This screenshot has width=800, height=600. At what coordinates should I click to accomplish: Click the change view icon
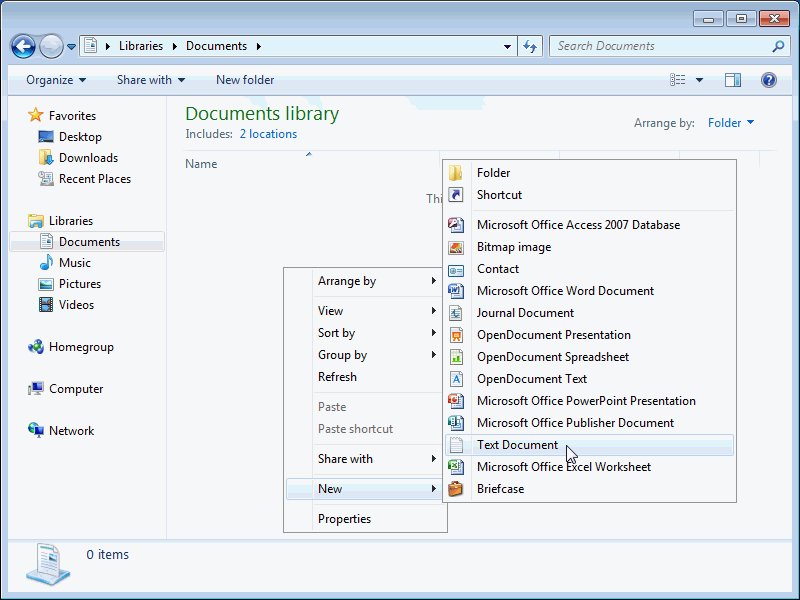pos(678,80)
